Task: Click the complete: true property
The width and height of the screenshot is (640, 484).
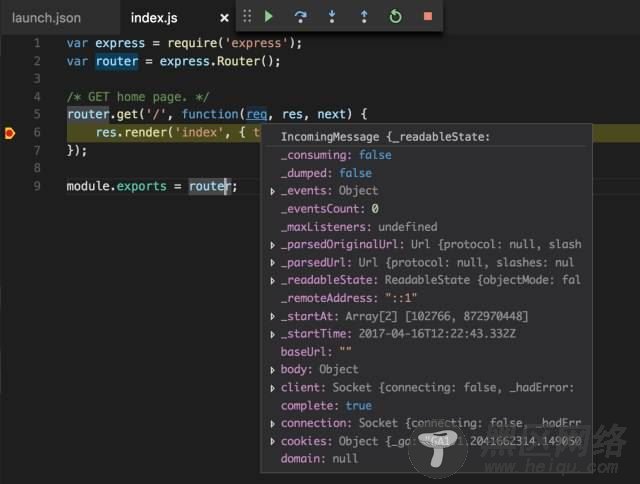Action: coord(326,406)
